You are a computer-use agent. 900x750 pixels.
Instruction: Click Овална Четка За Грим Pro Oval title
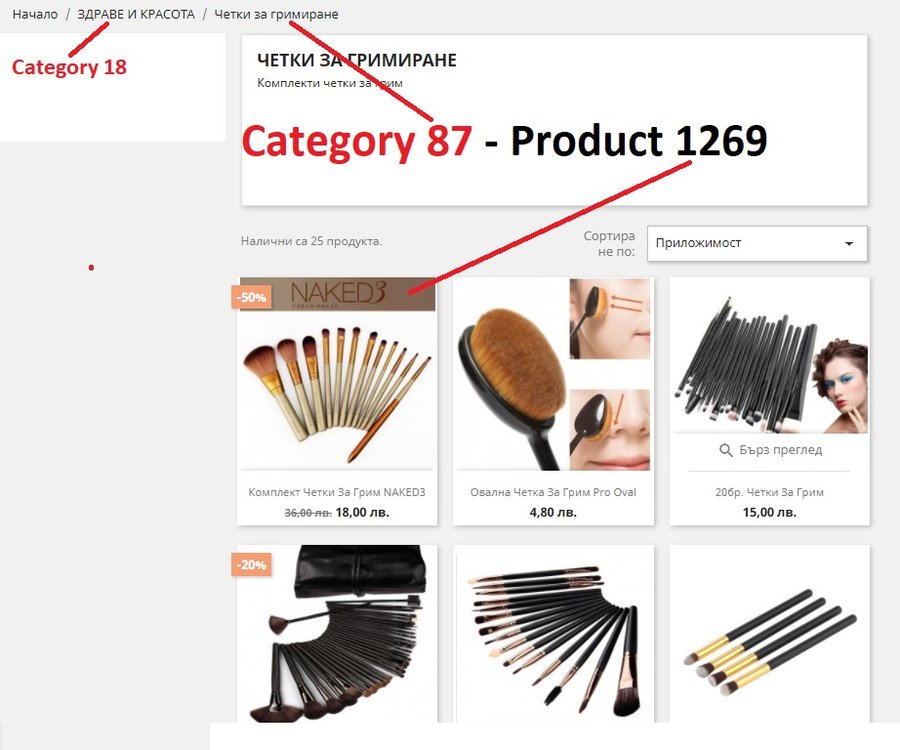pos(553,492)
